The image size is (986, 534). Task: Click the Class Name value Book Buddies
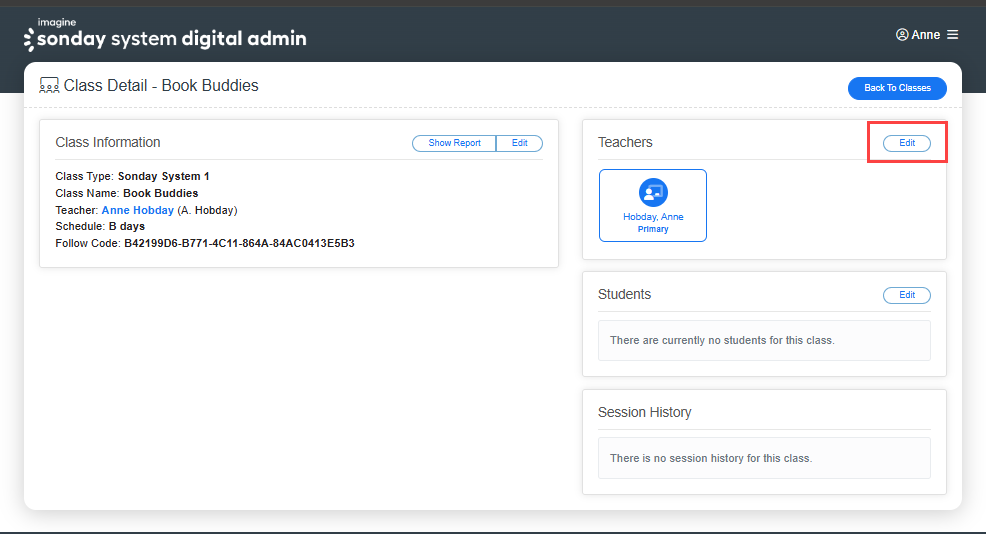click(x=160, y=193)
